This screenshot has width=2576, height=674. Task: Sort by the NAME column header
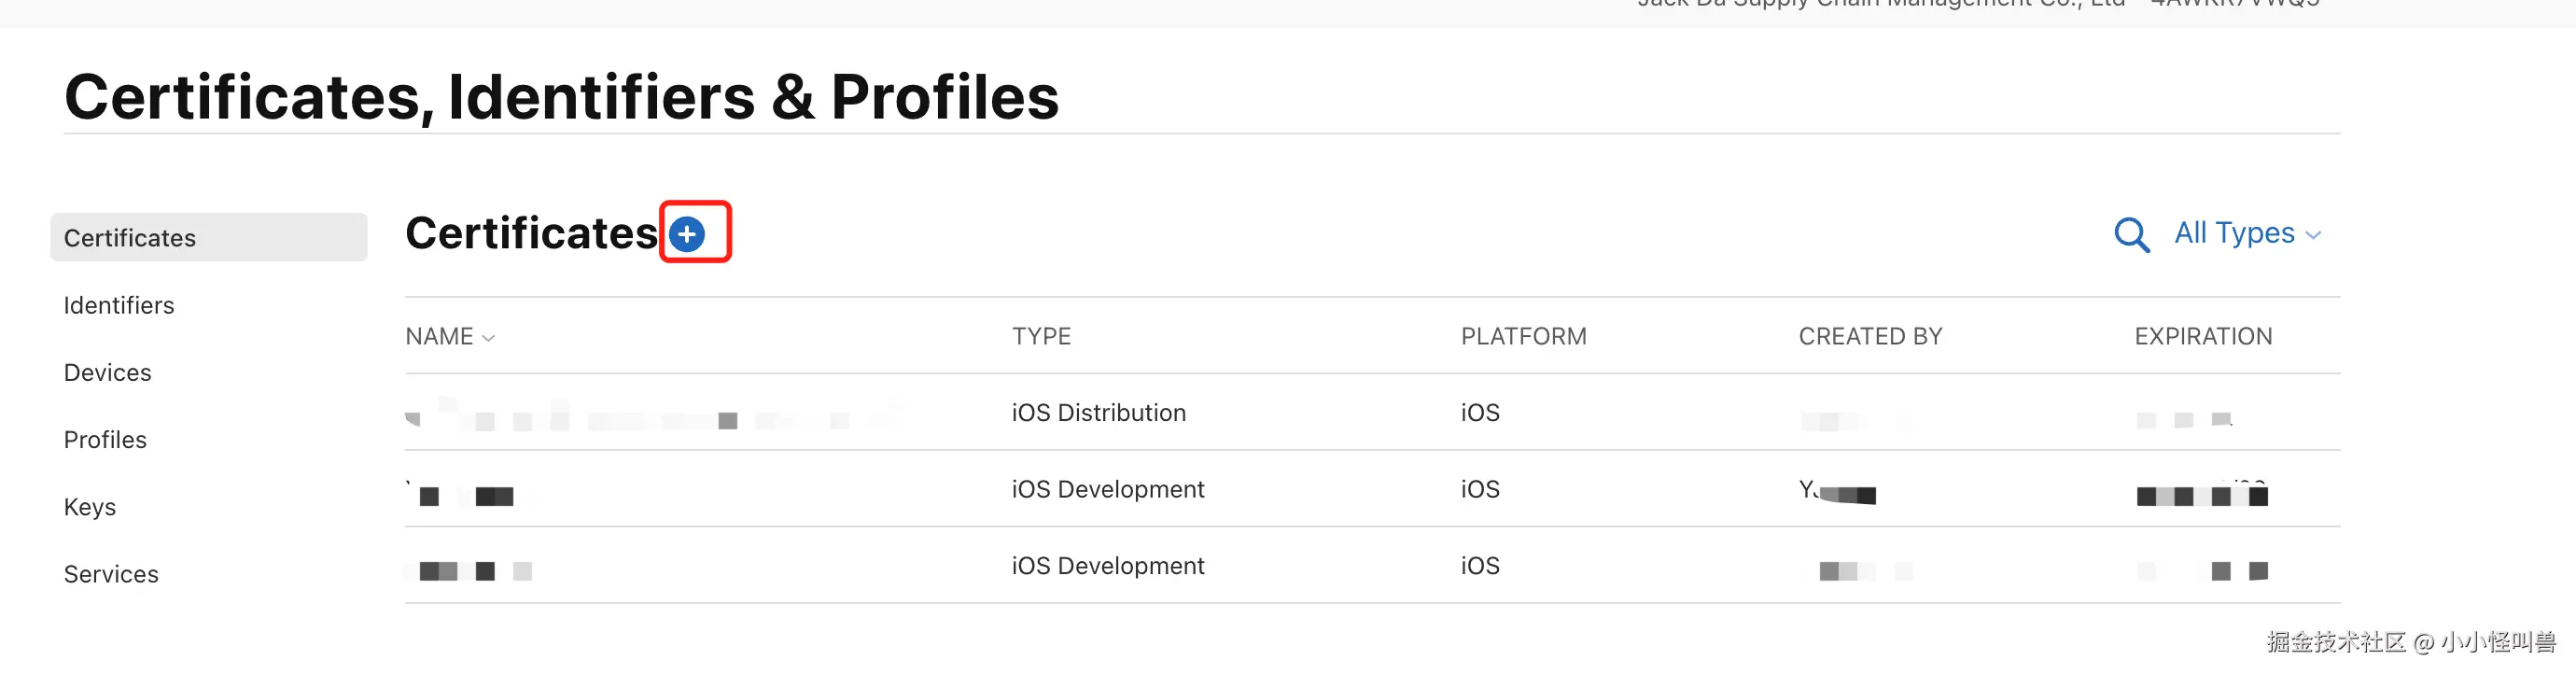click(x=440, y=336)
